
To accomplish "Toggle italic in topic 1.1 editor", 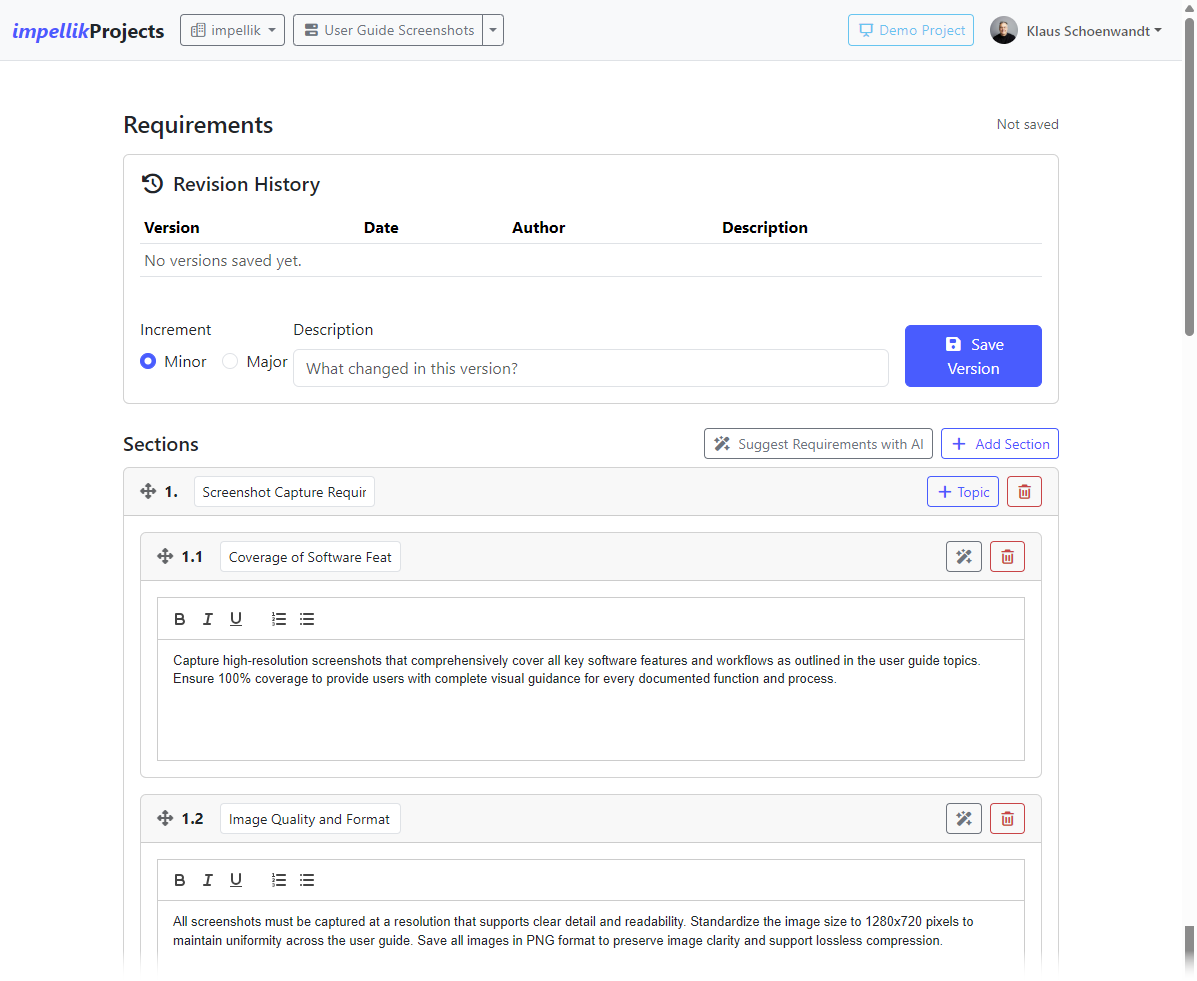I will click(207, 619).
